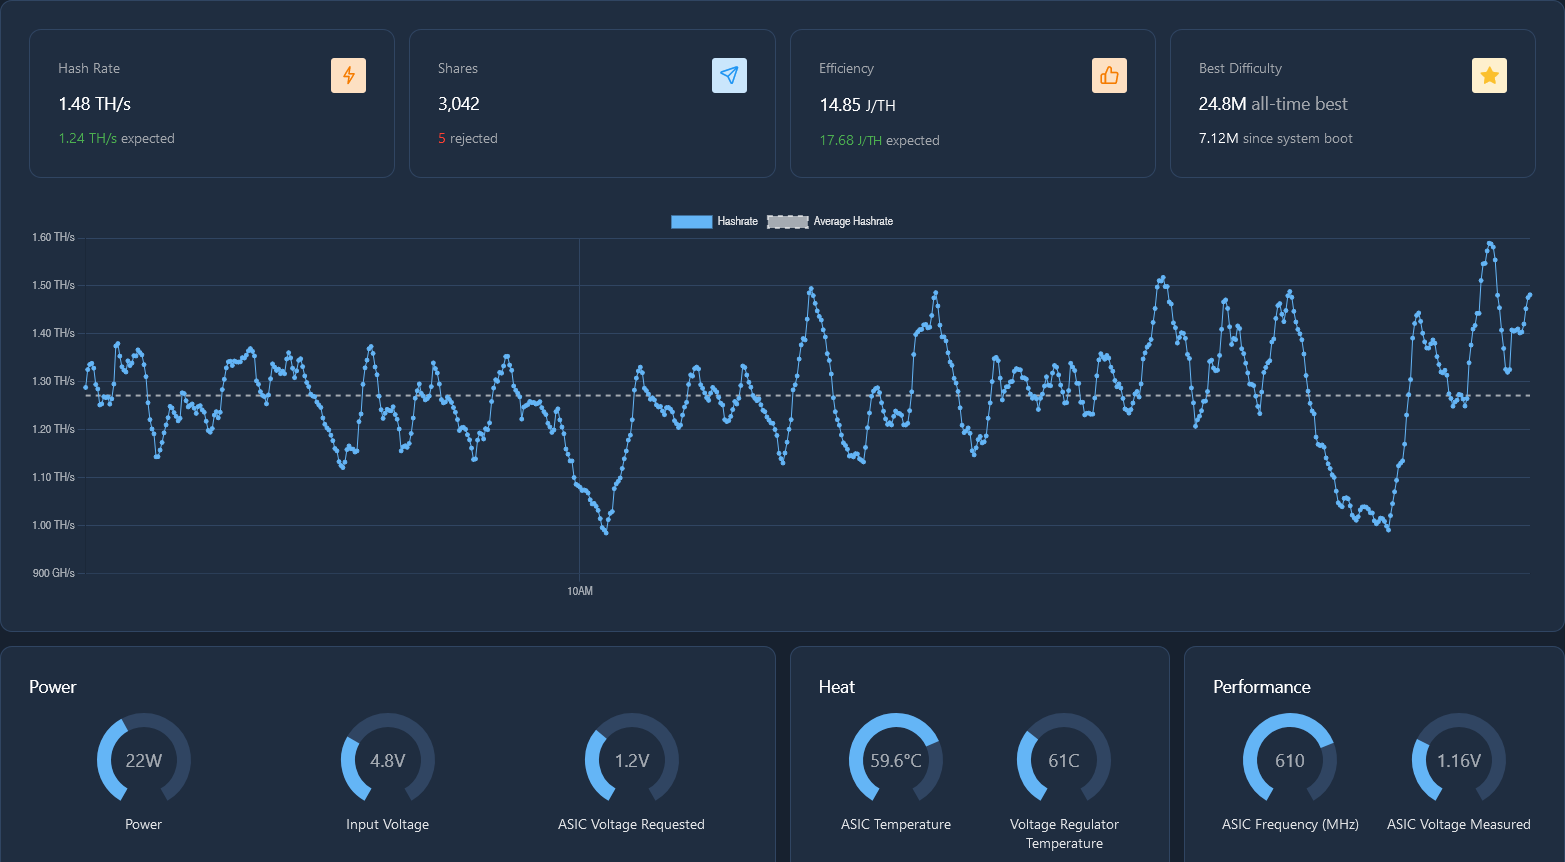The width and height of the screenshot is (1565, 862).
Task: Click the Power gauge showing 22W
Action: click(144, 760)
